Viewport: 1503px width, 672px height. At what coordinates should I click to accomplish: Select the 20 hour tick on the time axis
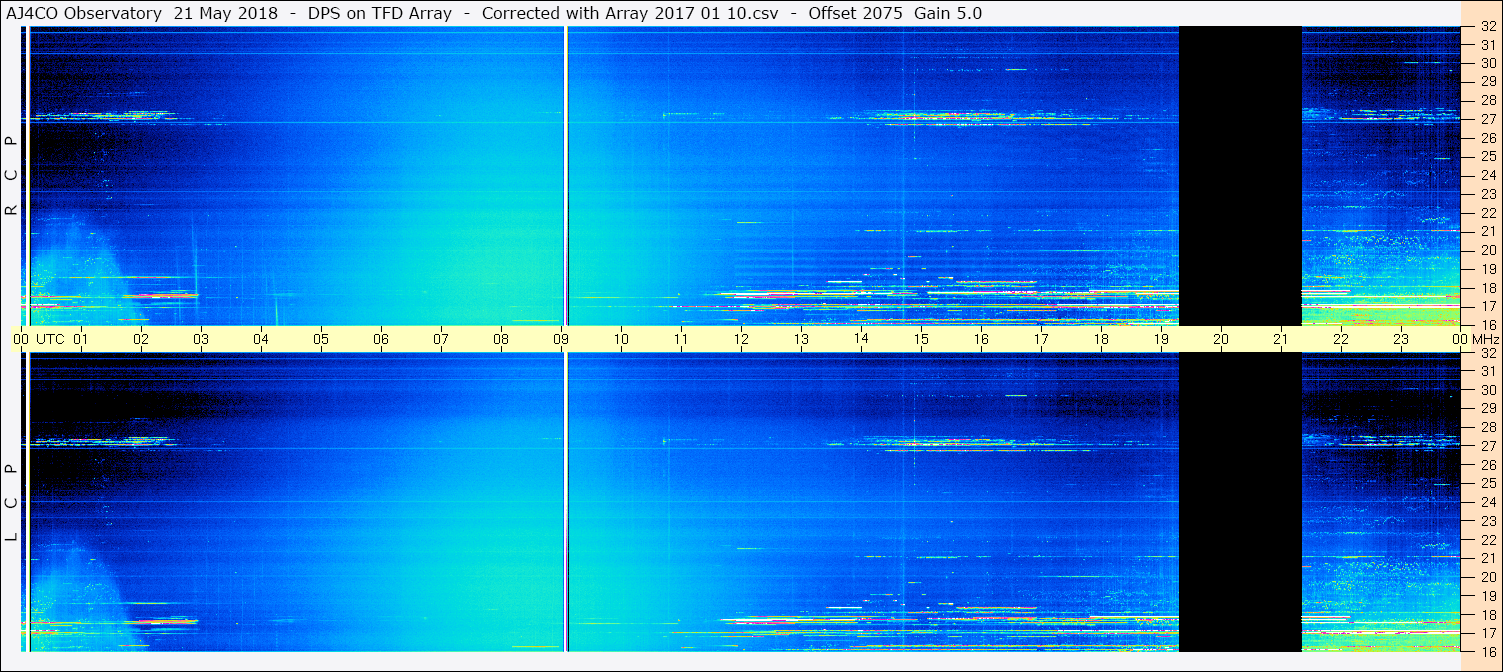(1221, 339)
